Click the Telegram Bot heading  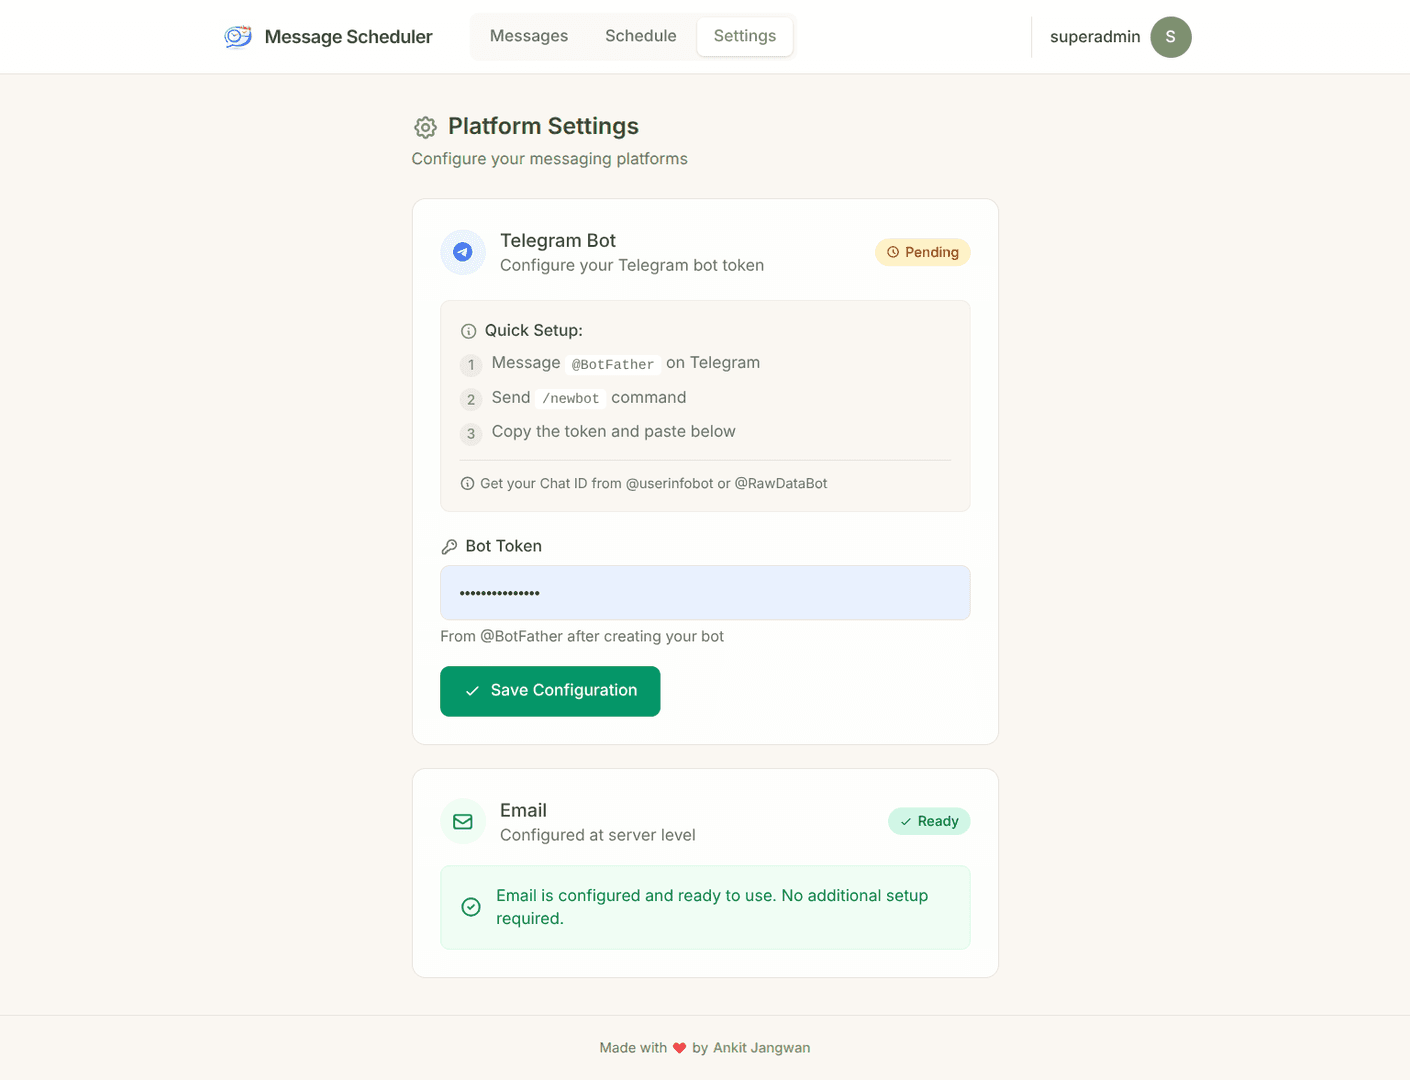pyautogui.click(x=558, y=241)
